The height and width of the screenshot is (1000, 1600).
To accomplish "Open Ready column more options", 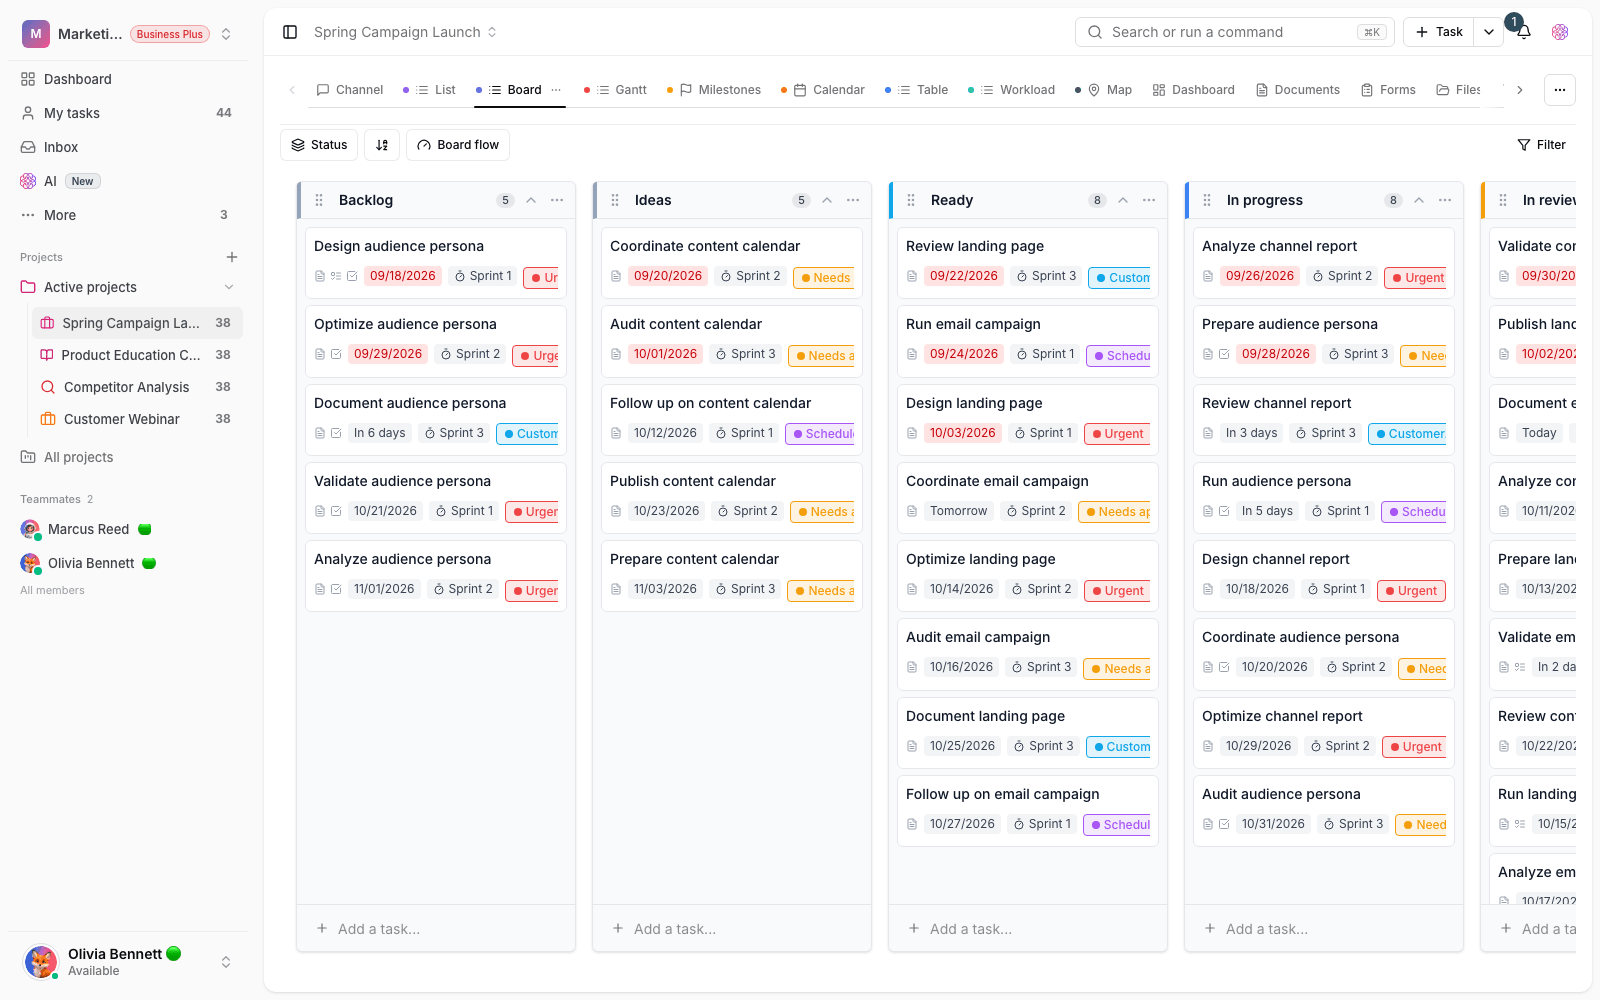I will [1149, 200].
